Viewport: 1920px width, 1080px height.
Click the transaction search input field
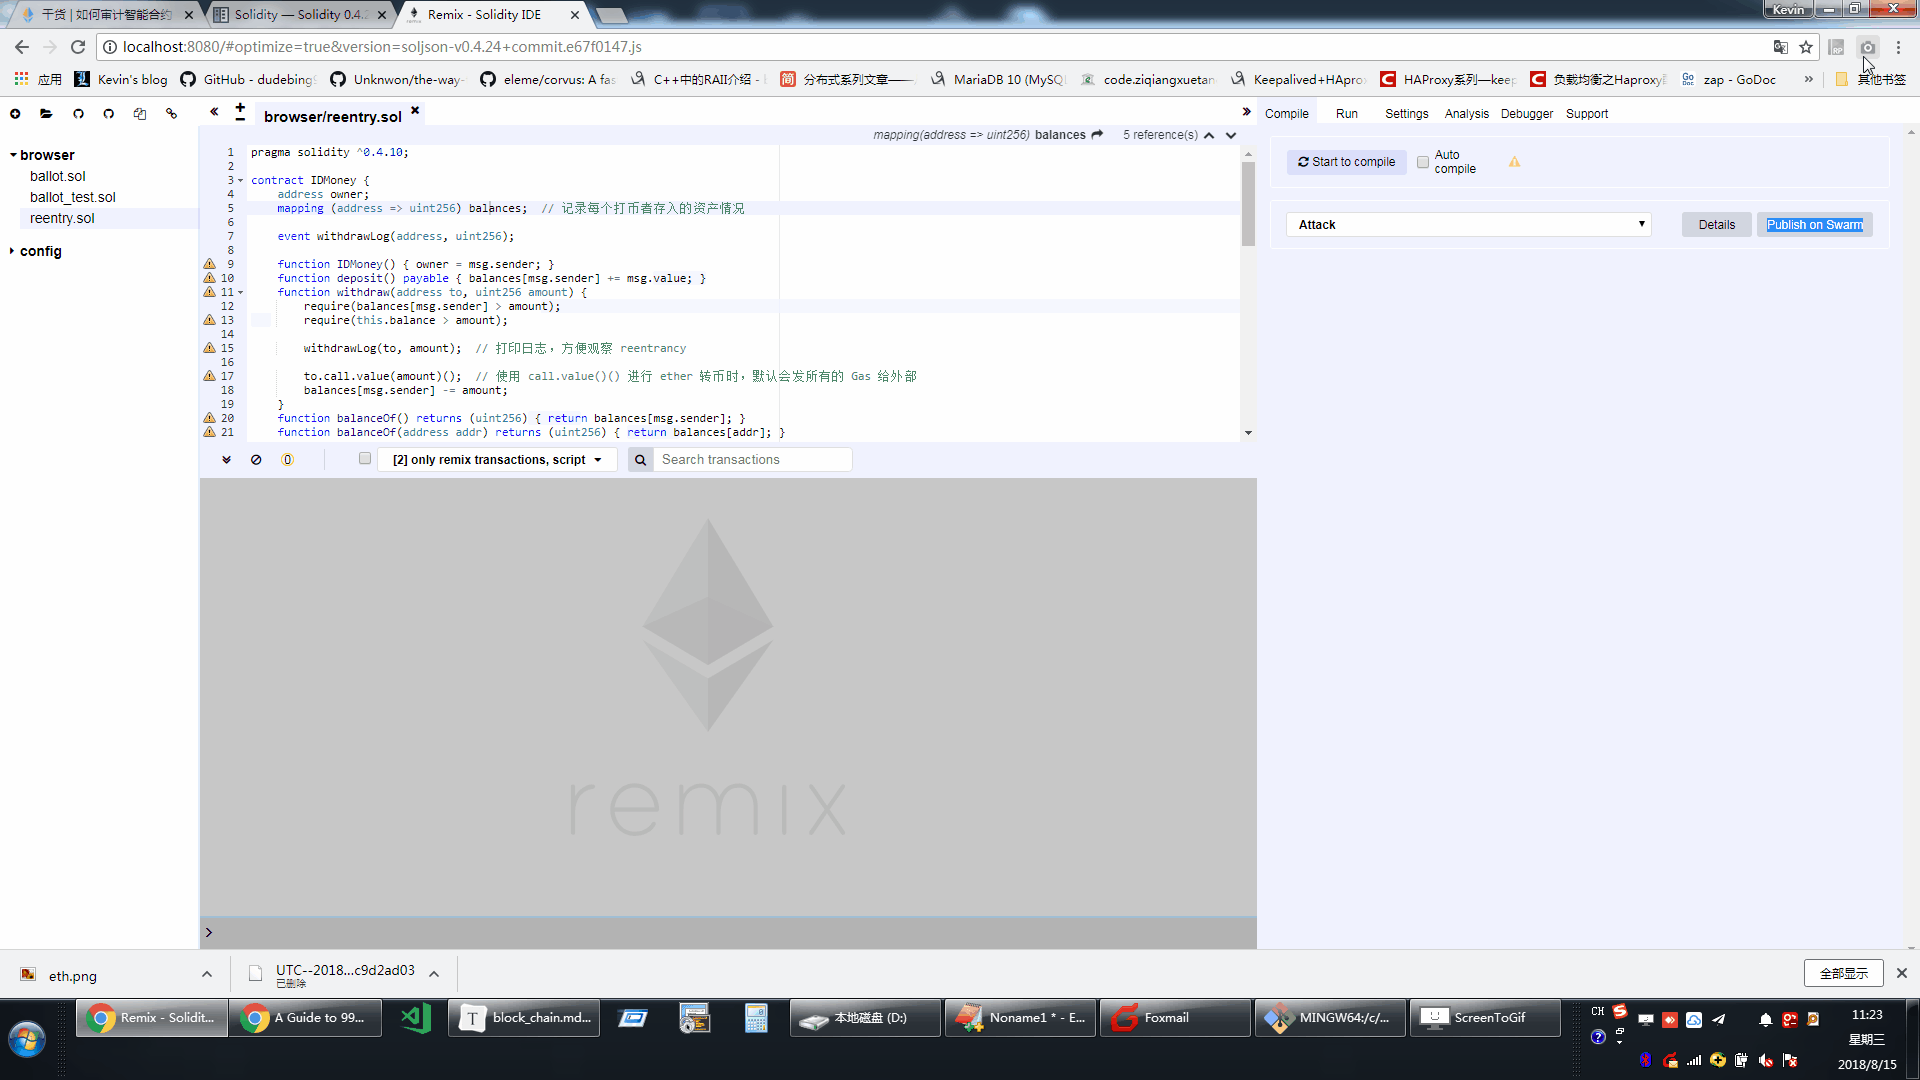tap(753, 459)
